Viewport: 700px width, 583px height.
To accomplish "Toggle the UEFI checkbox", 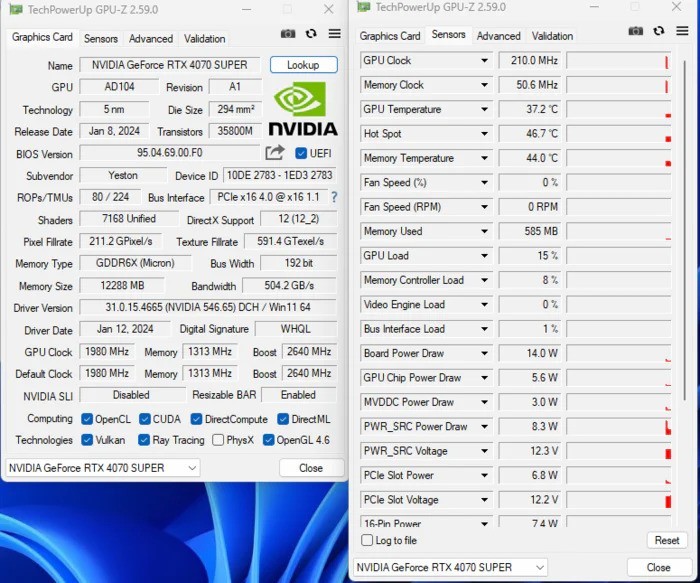I will click(301, 153).
